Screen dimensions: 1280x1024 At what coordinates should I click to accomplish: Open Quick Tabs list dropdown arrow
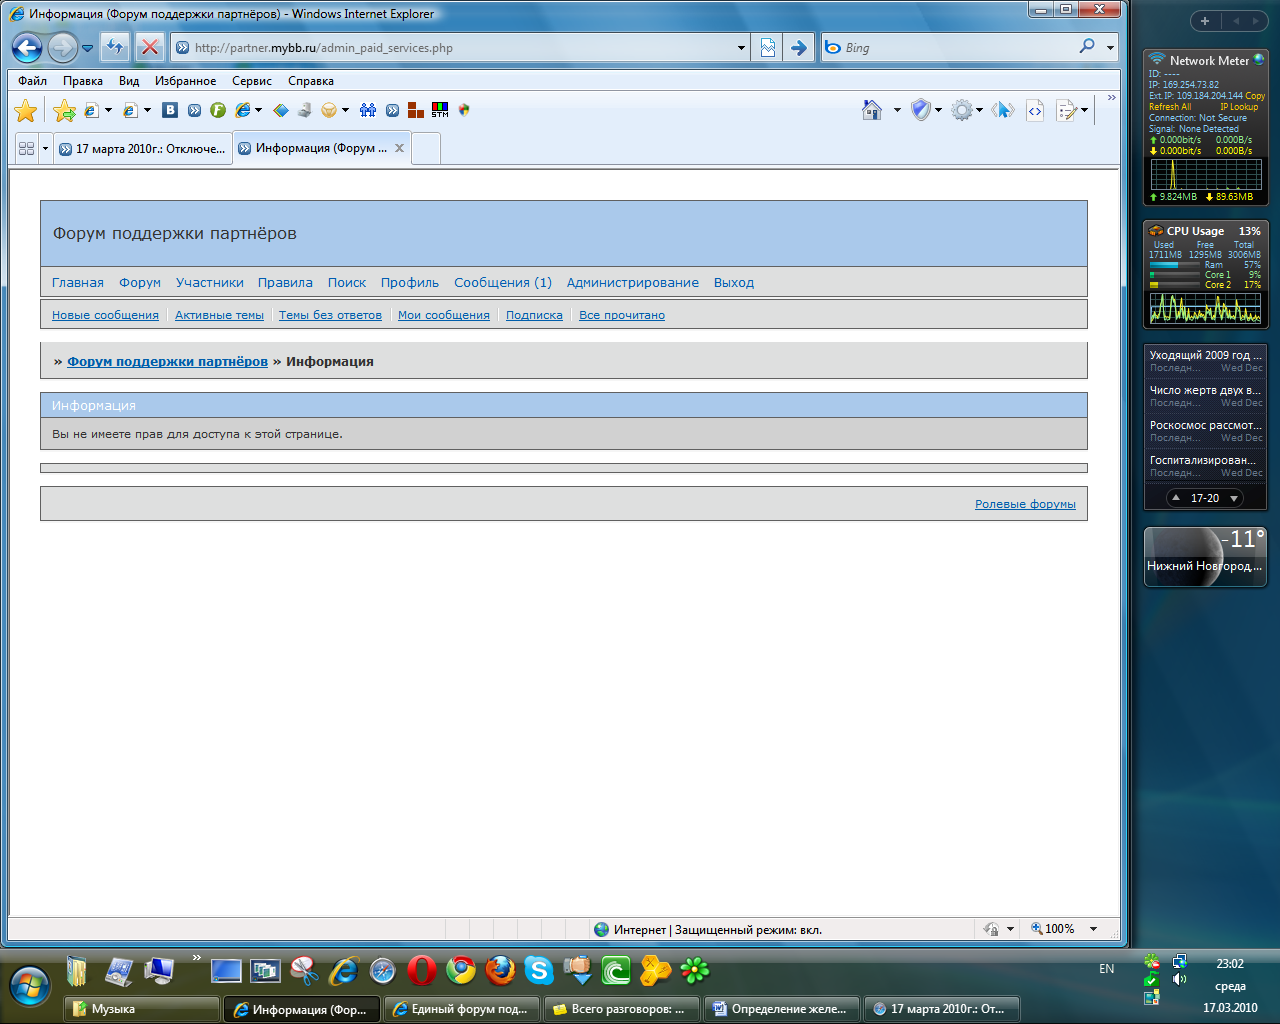[45, 148]
